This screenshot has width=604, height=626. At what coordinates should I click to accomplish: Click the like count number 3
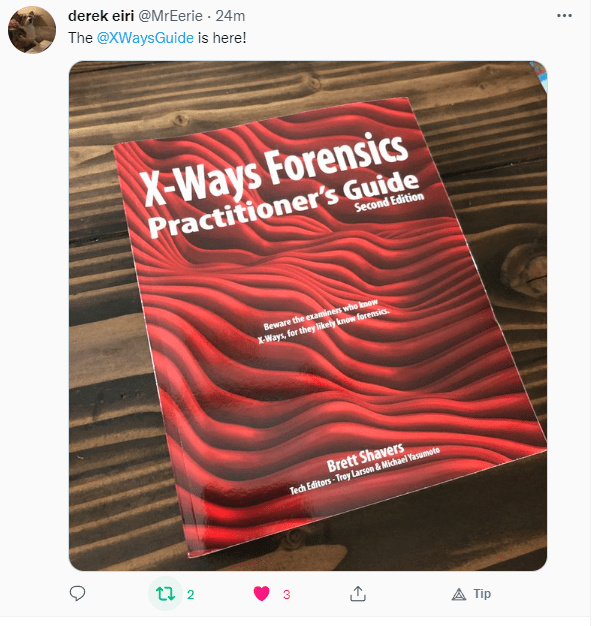[286, 594]
